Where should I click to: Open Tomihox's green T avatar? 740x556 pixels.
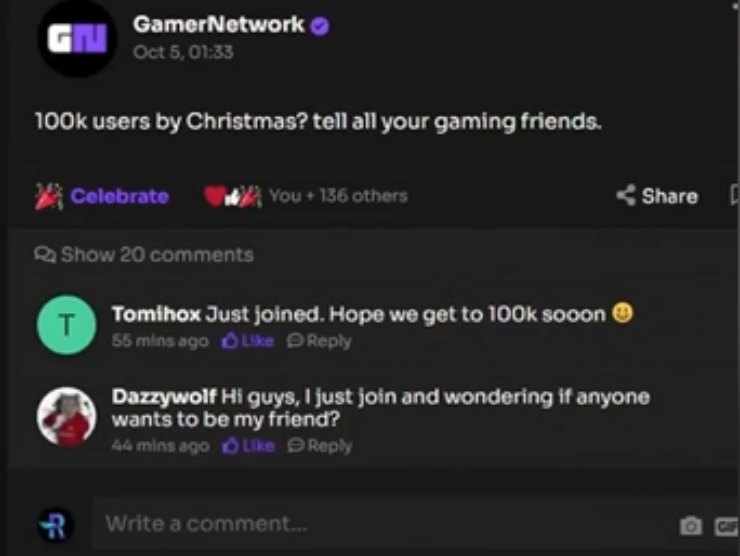[67, 325]
